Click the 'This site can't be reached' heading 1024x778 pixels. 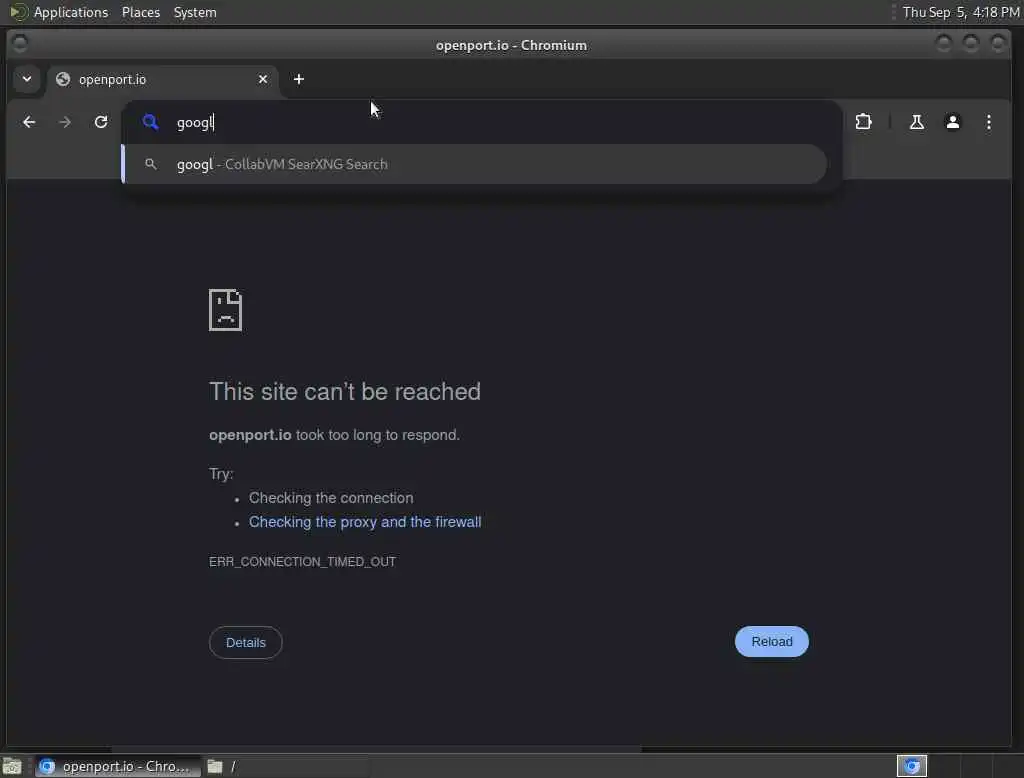[x=345, y=392]
